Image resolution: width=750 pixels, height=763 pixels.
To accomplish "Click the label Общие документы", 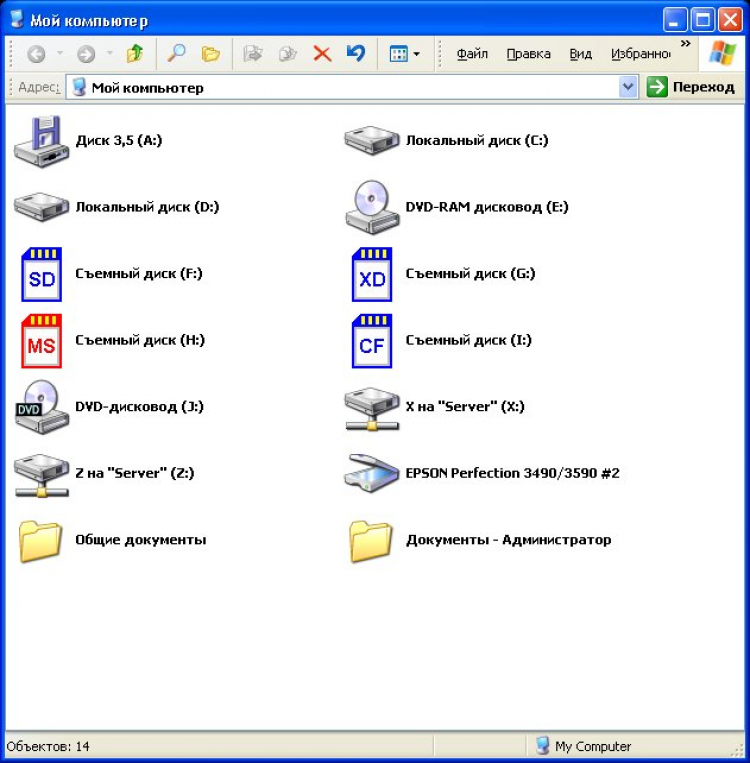I will coord(141,539).
